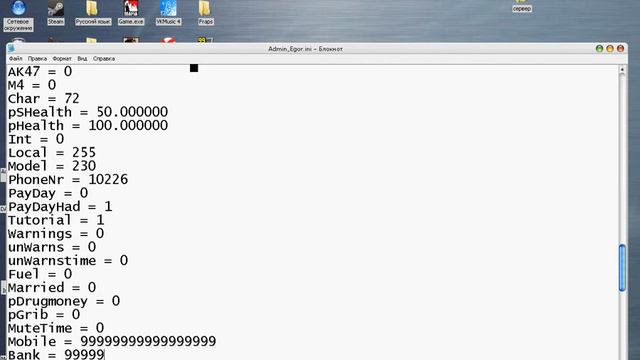Click the 'unWarns = 0' line

[x=52, y=247]
